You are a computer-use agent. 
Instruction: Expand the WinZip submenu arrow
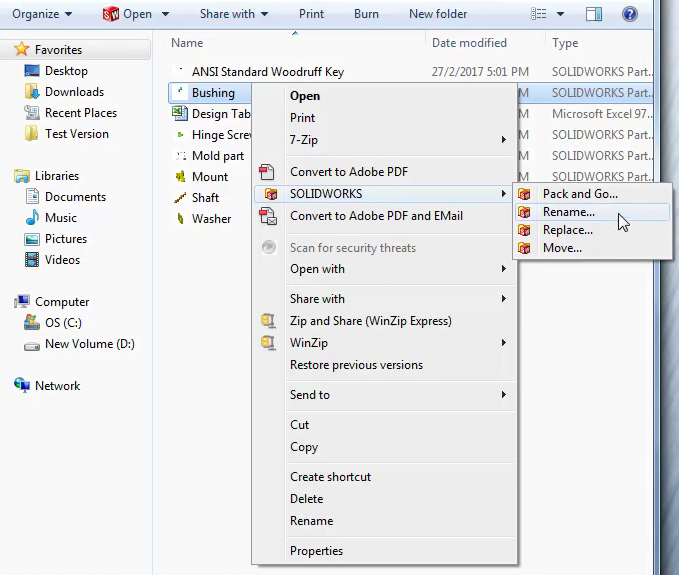point(504,342)
